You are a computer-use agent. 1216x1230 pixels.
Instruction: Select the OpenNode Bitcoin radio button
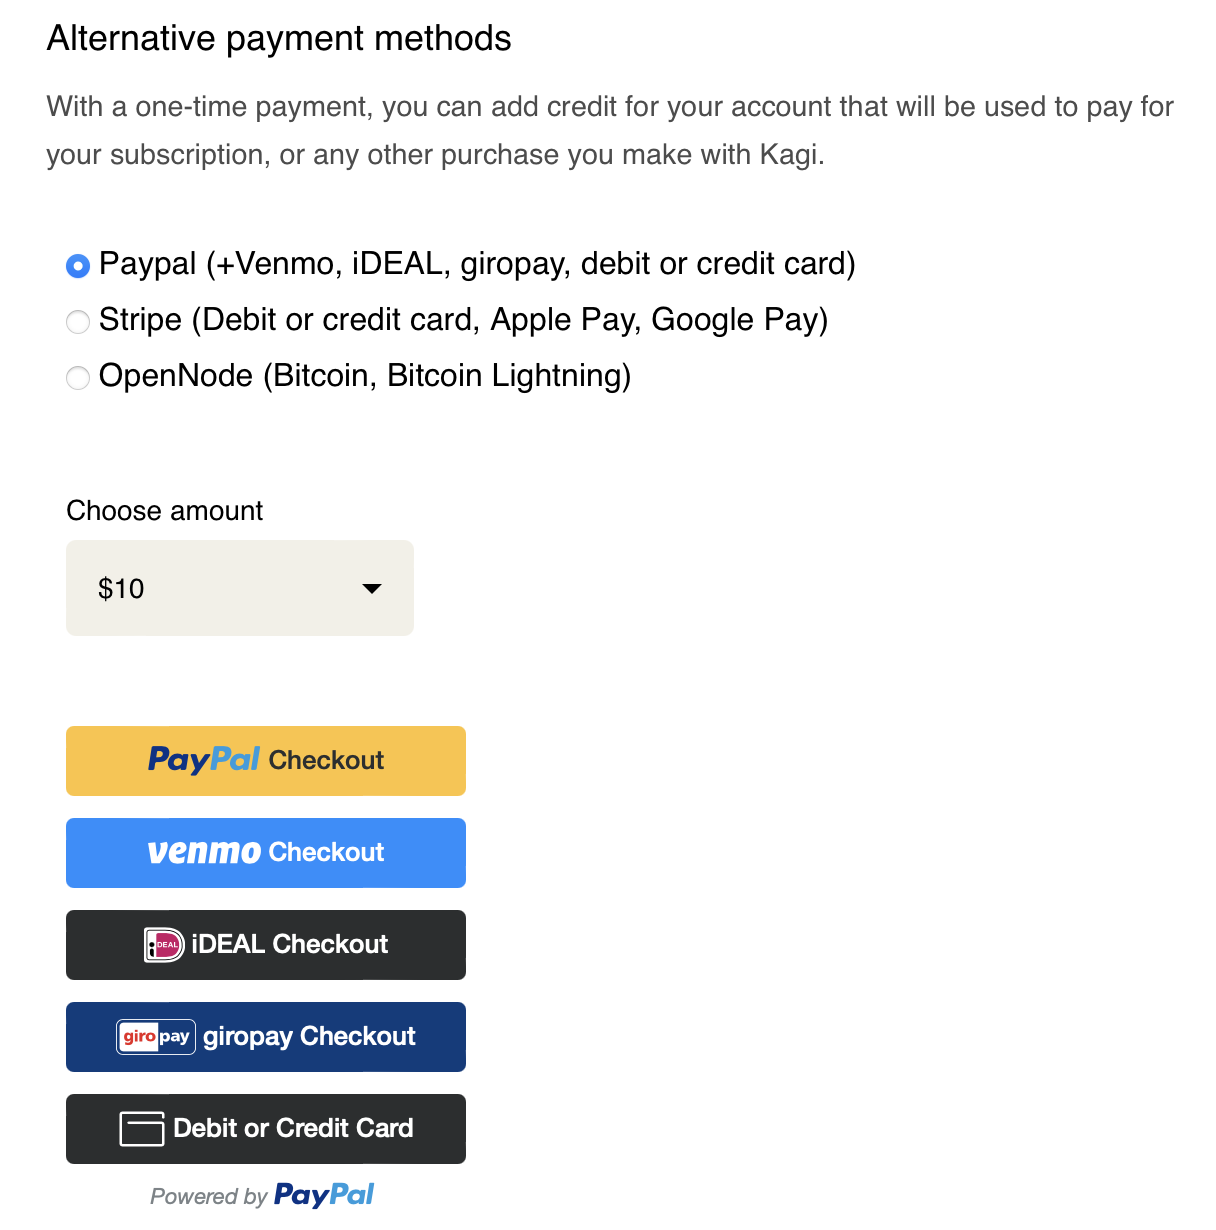pos(78,378)
